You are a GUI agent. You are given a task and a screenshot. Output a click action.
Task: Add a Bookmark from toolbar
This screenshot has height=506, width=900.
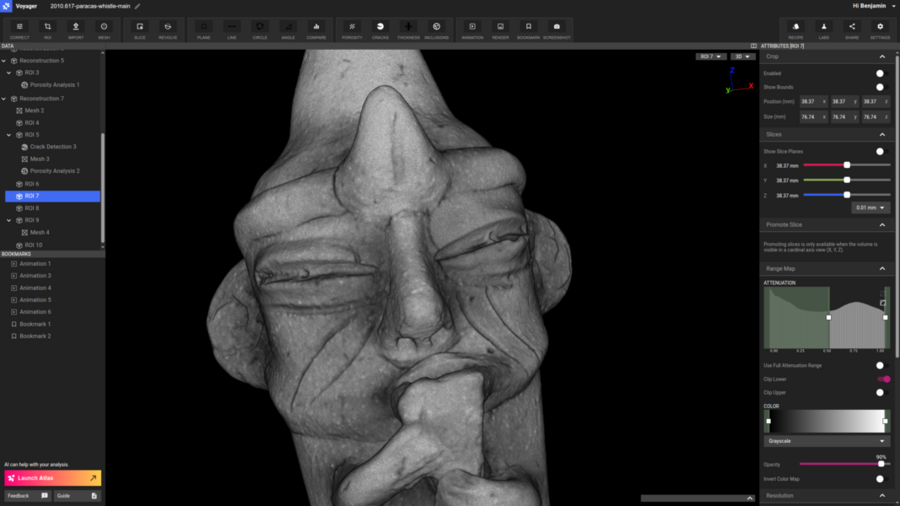[529, 30]
